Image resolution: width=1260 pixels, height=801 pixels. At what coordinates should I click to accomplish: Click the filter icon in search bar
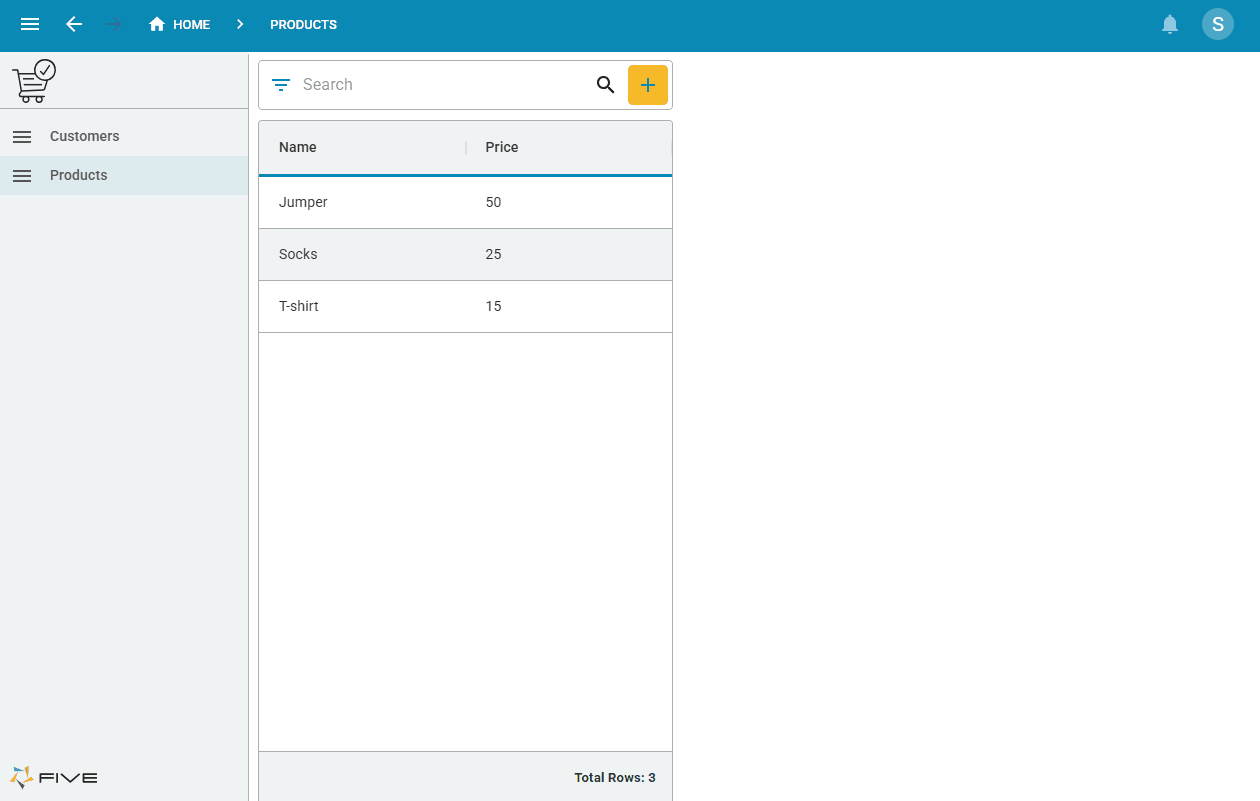pos(281,85)
